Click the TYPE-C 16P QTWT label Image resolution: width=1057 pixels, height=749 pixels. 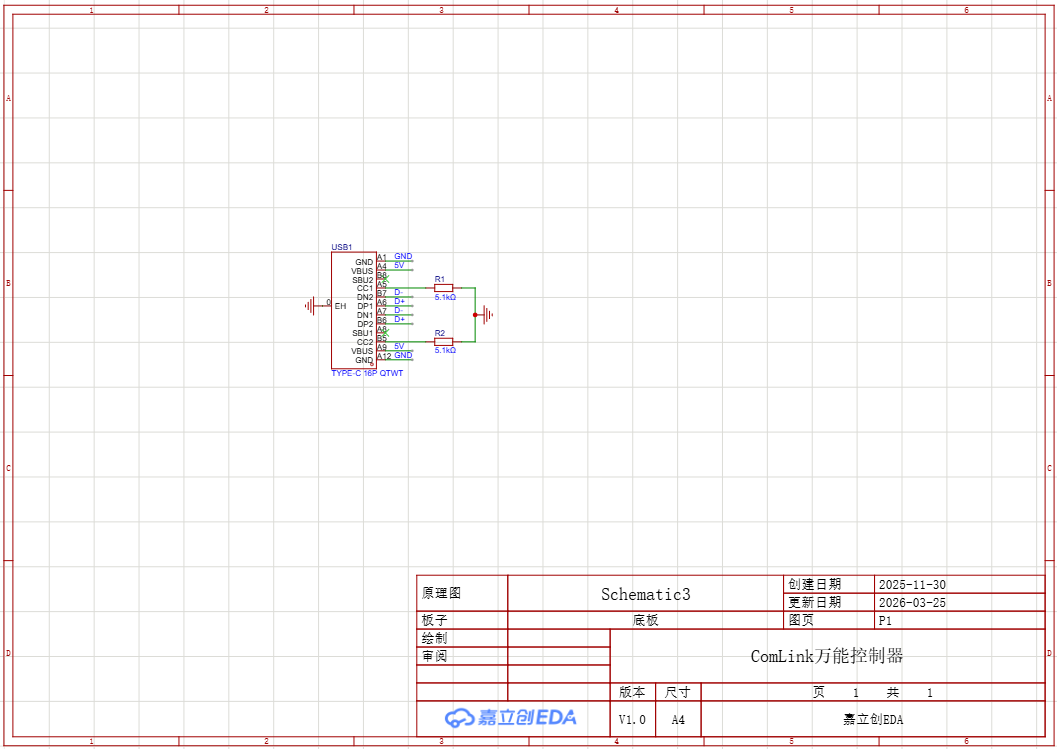point(367,373)
